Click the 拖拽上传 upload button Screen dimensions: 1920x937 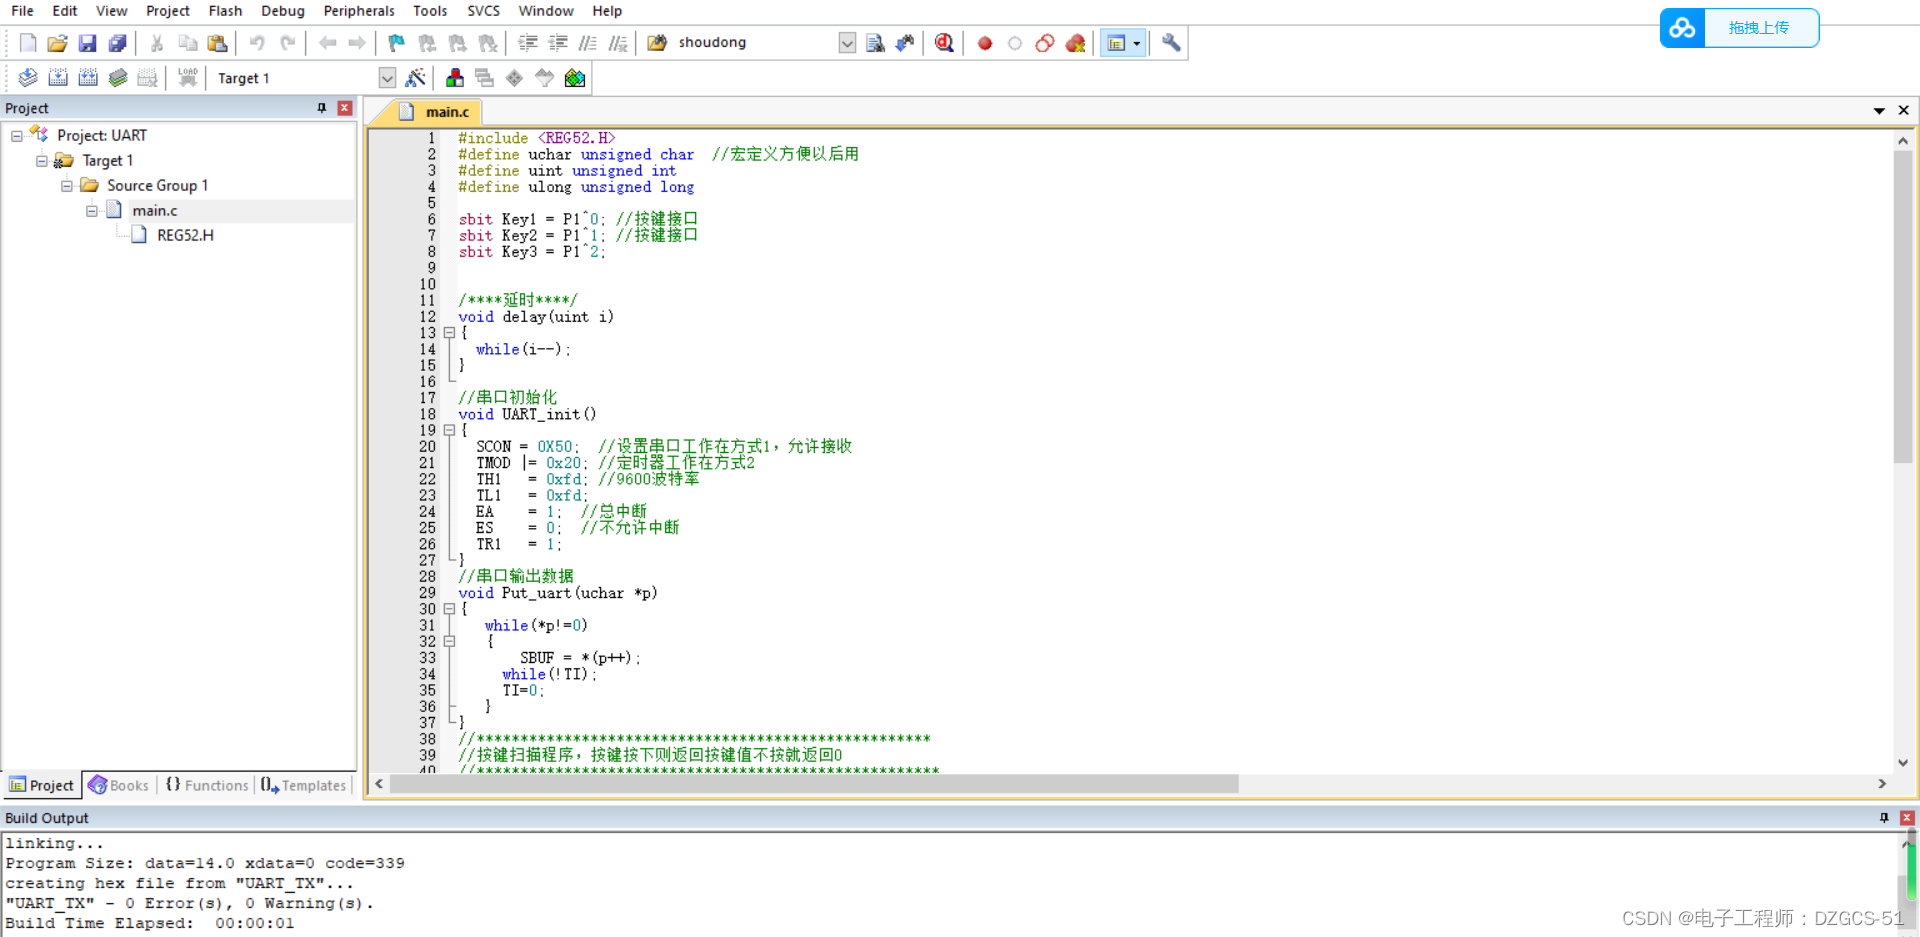[x=1759, y=28]
